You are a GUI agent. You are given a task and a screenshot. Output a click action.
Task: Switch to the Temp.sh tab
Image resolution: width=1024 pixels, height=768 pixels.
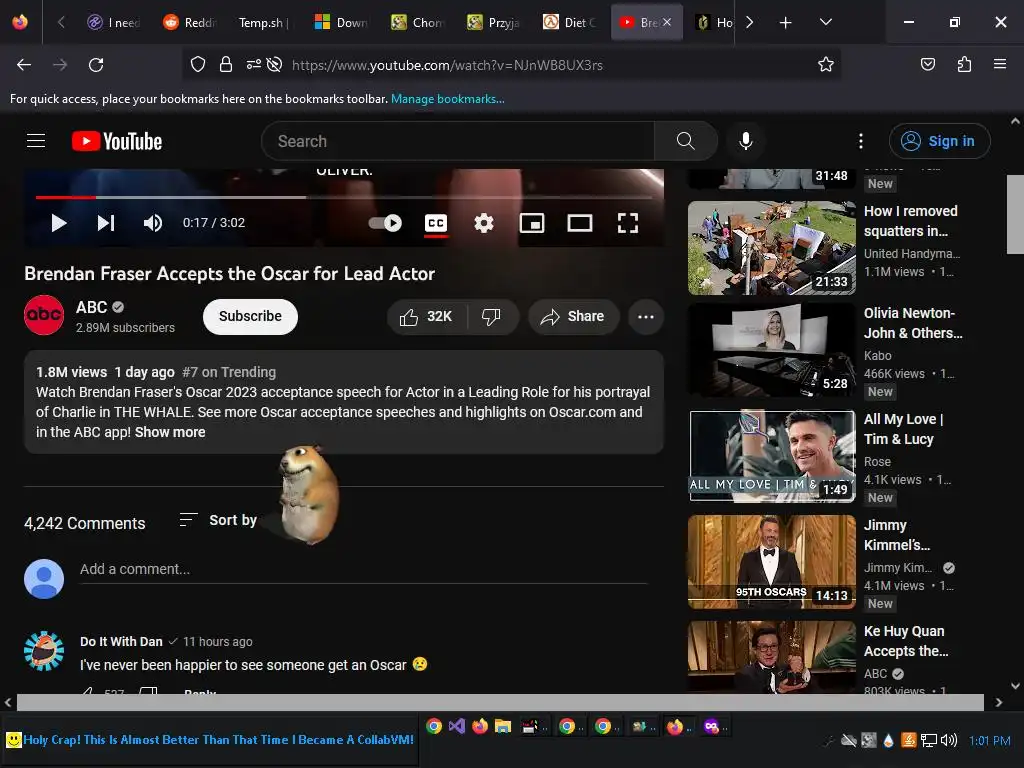coord(264,22)
